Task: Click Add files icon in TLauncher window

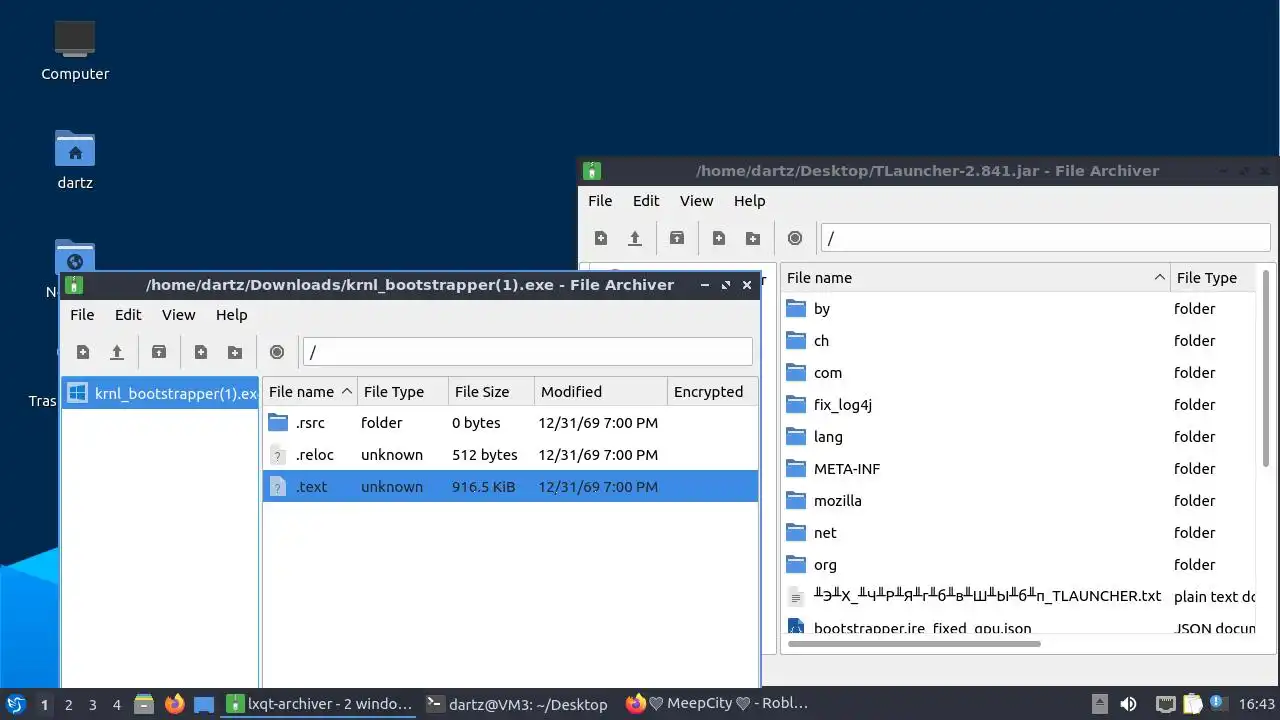Action: pos(719,238)
